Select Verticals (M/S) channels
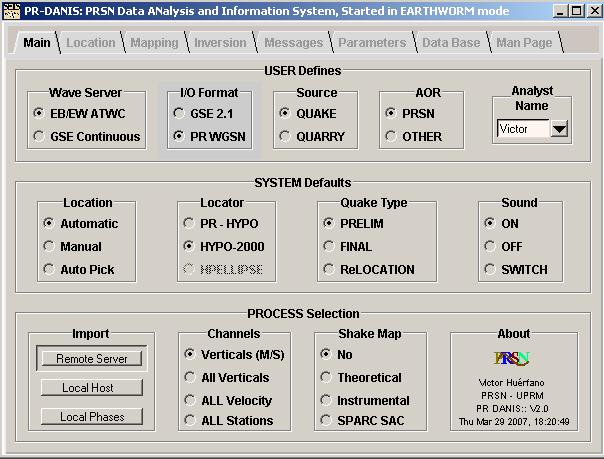The image size is (604, 459). 234,354
